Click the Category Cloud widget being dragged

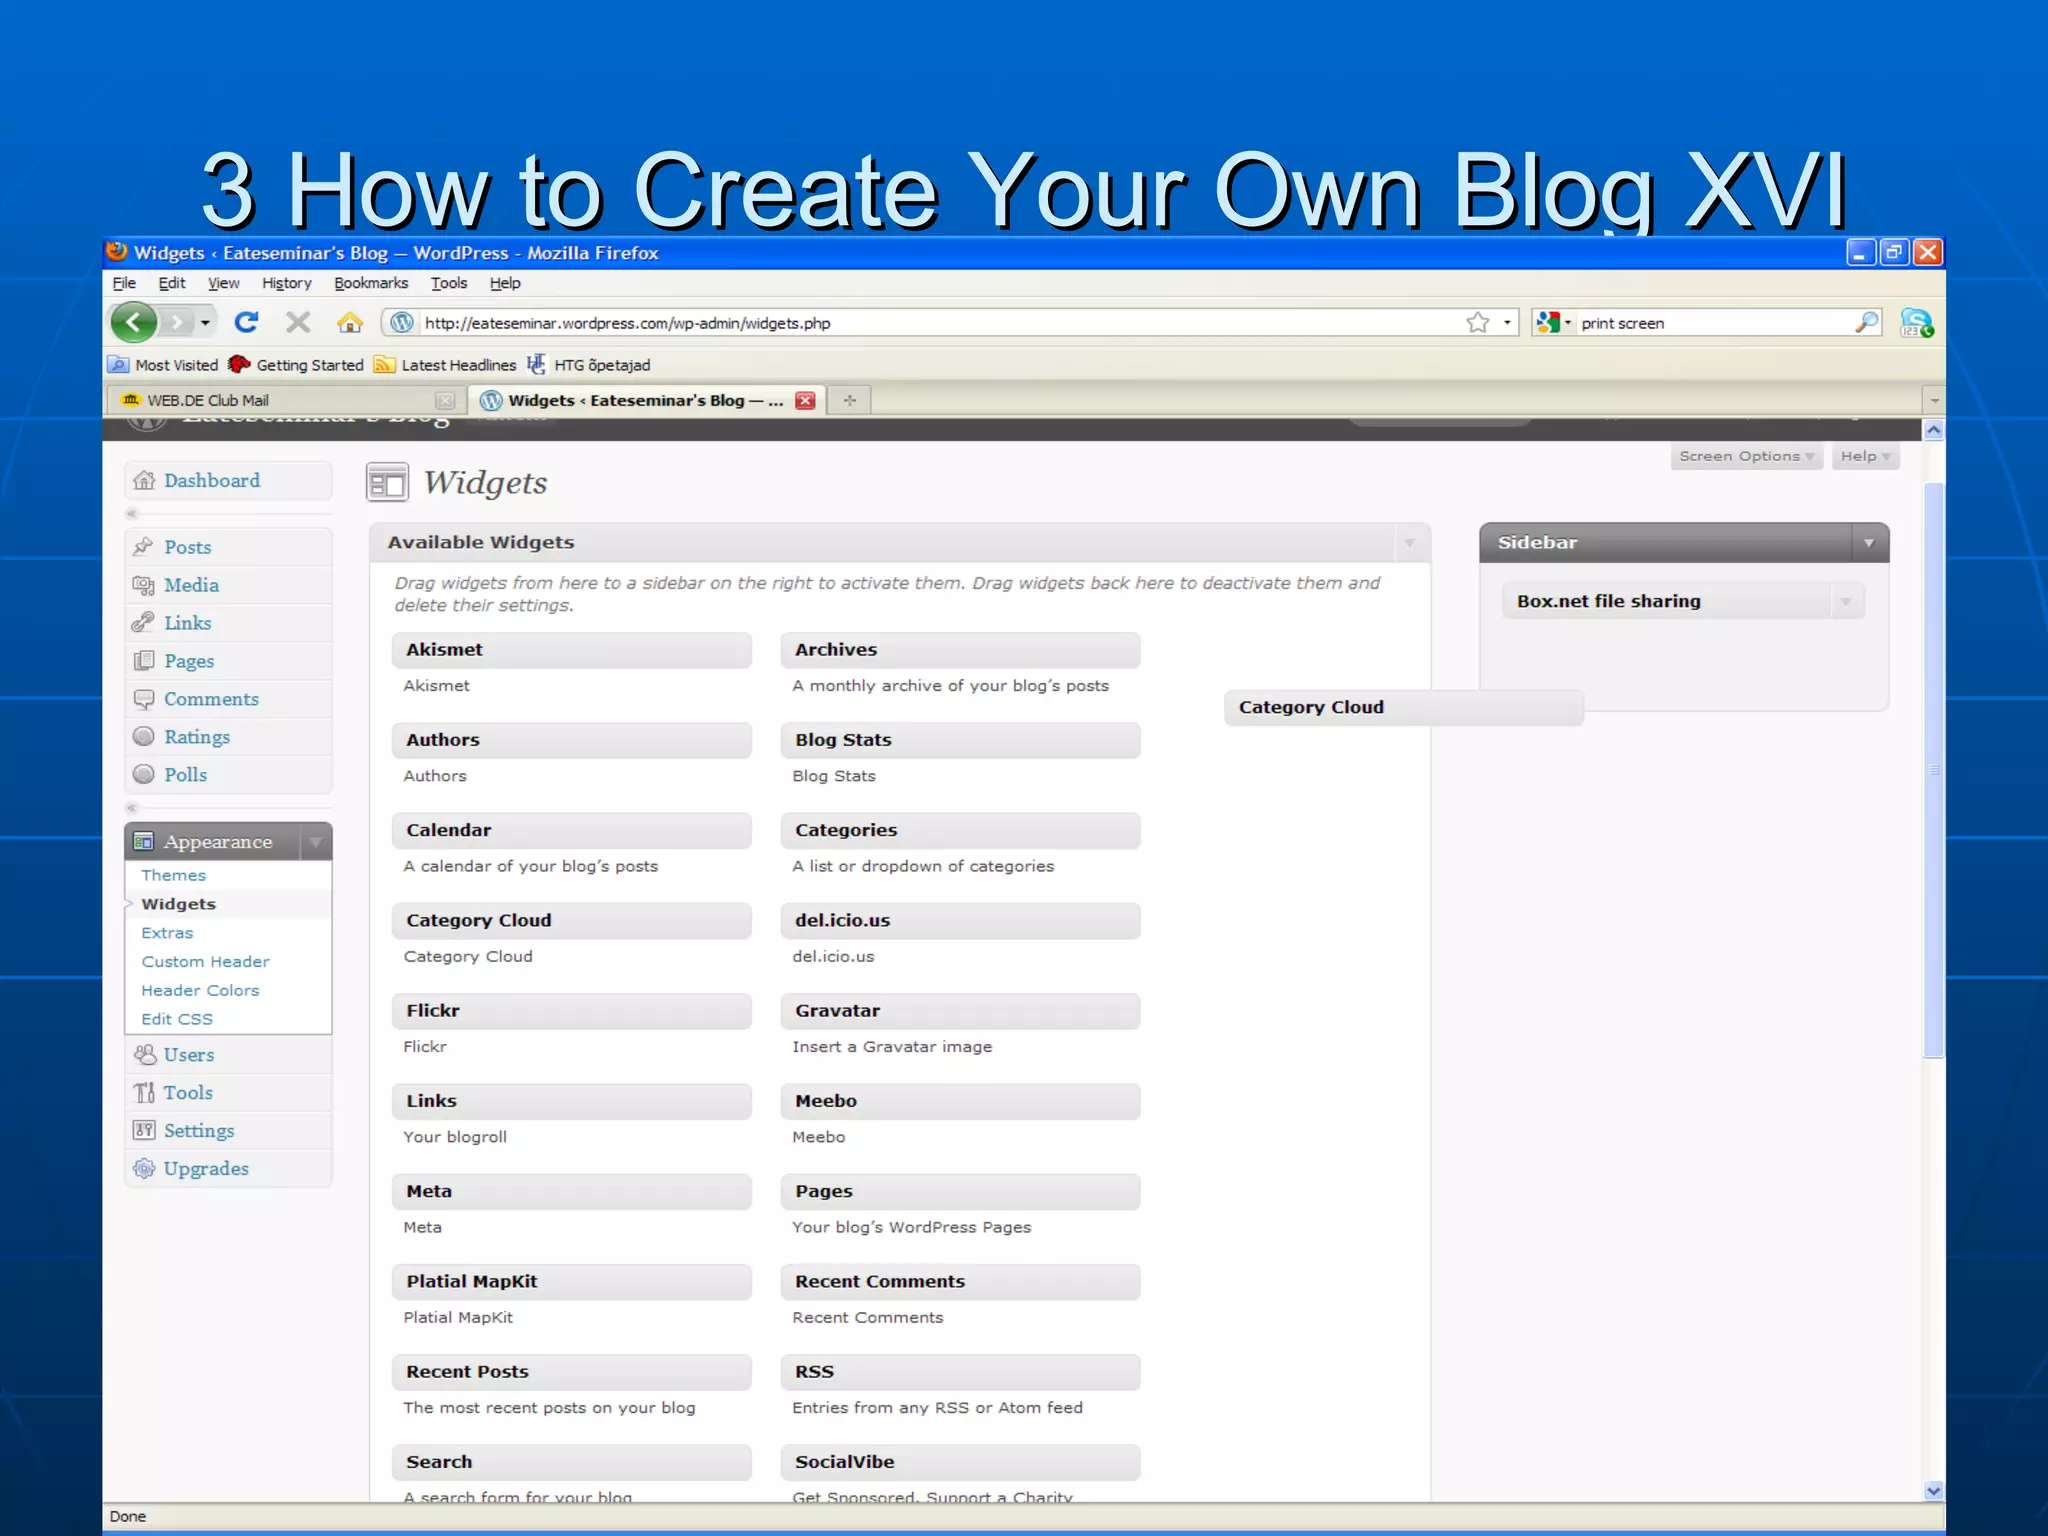pos(1404,707)
